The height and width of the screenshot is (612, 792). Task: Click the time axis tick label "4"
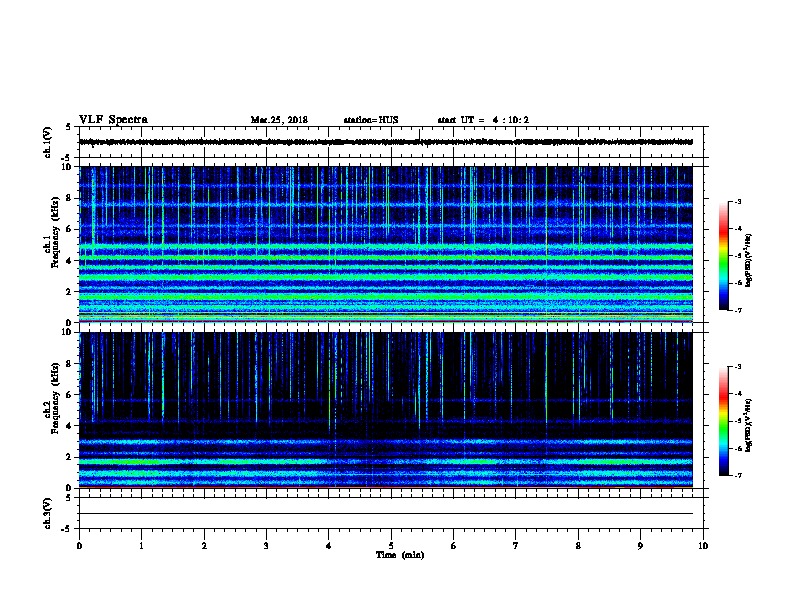tap(329, 545)
